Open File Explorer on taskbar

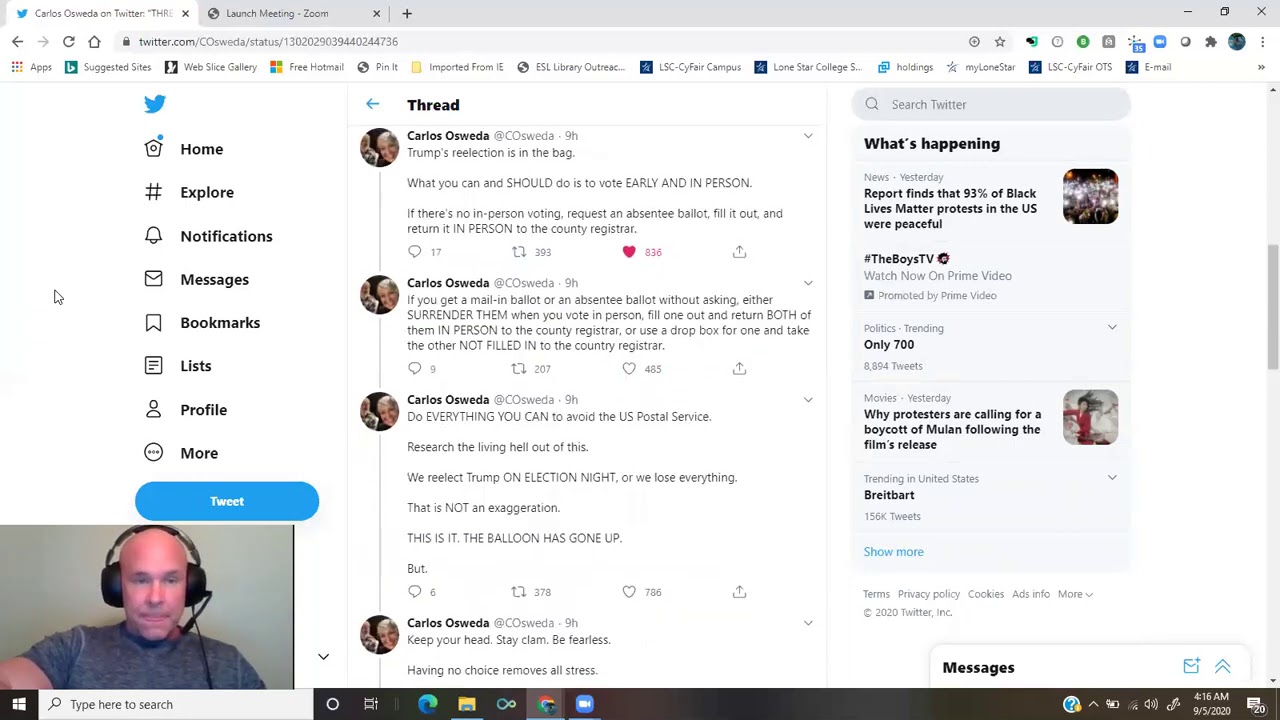[466, 704]
